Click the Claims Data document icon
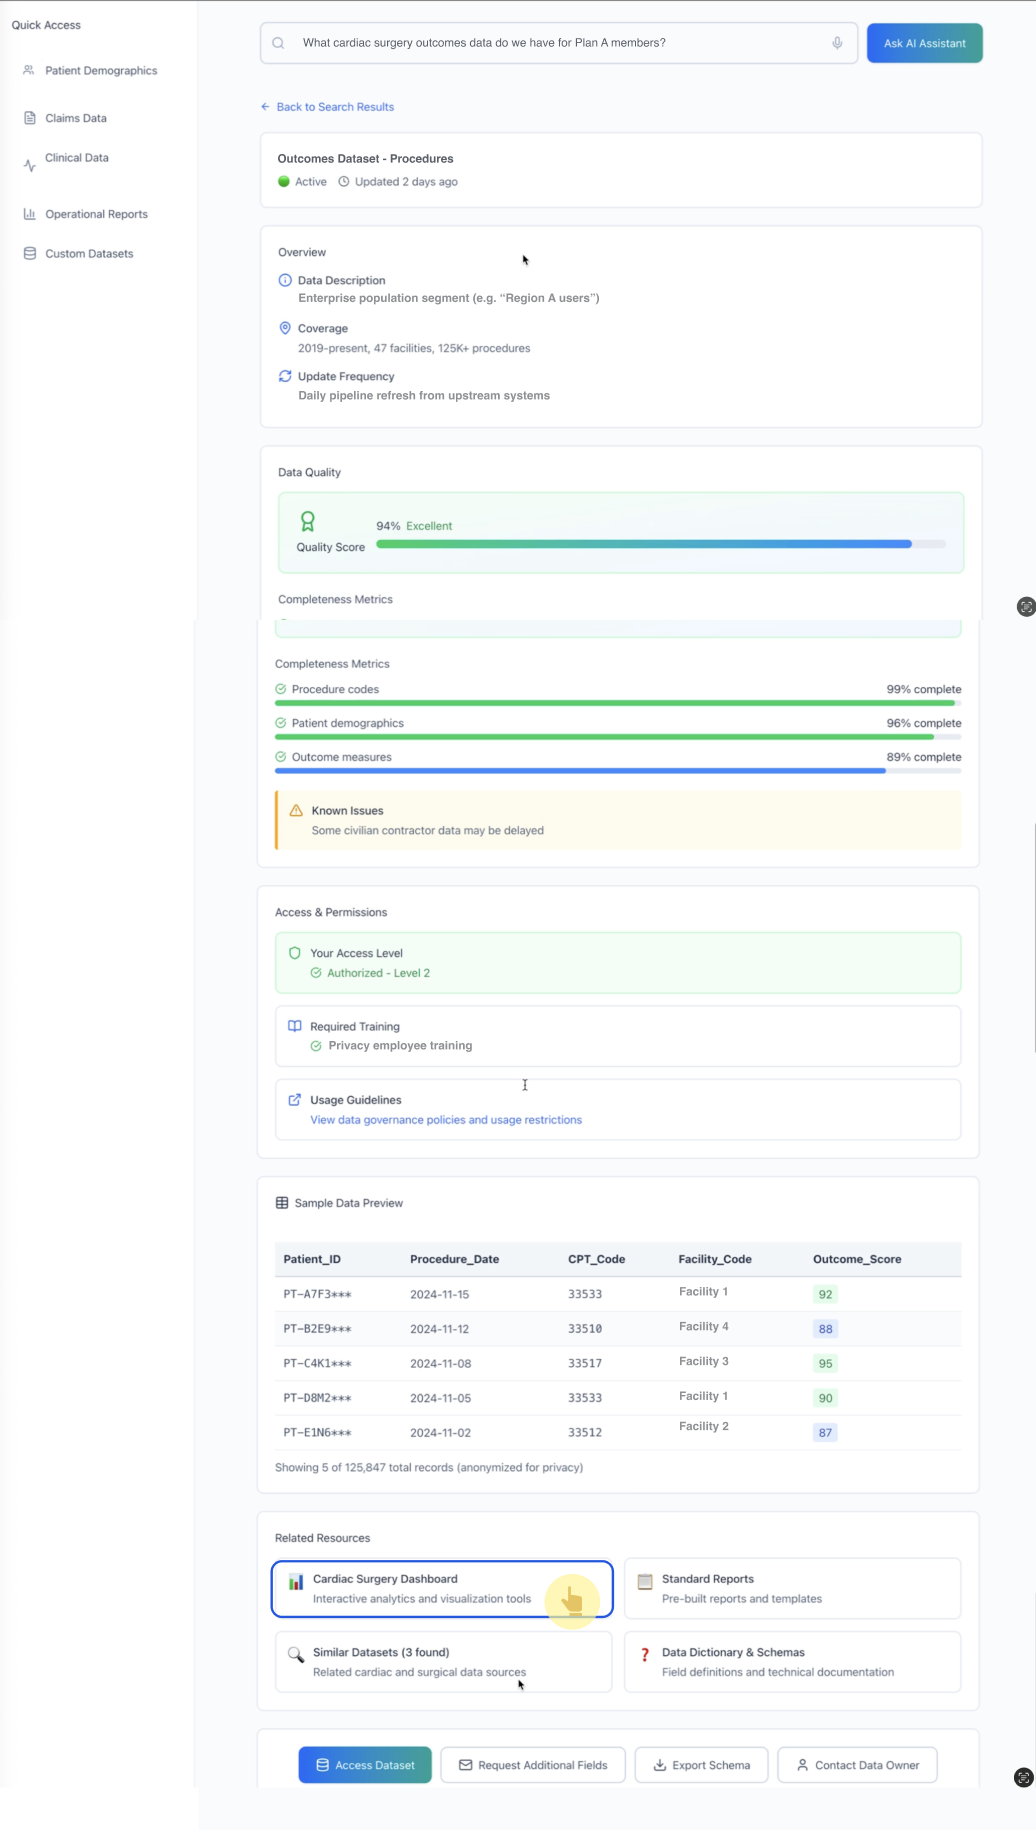The height and width of the screenshot is (1830, 1036). (30, 118)
